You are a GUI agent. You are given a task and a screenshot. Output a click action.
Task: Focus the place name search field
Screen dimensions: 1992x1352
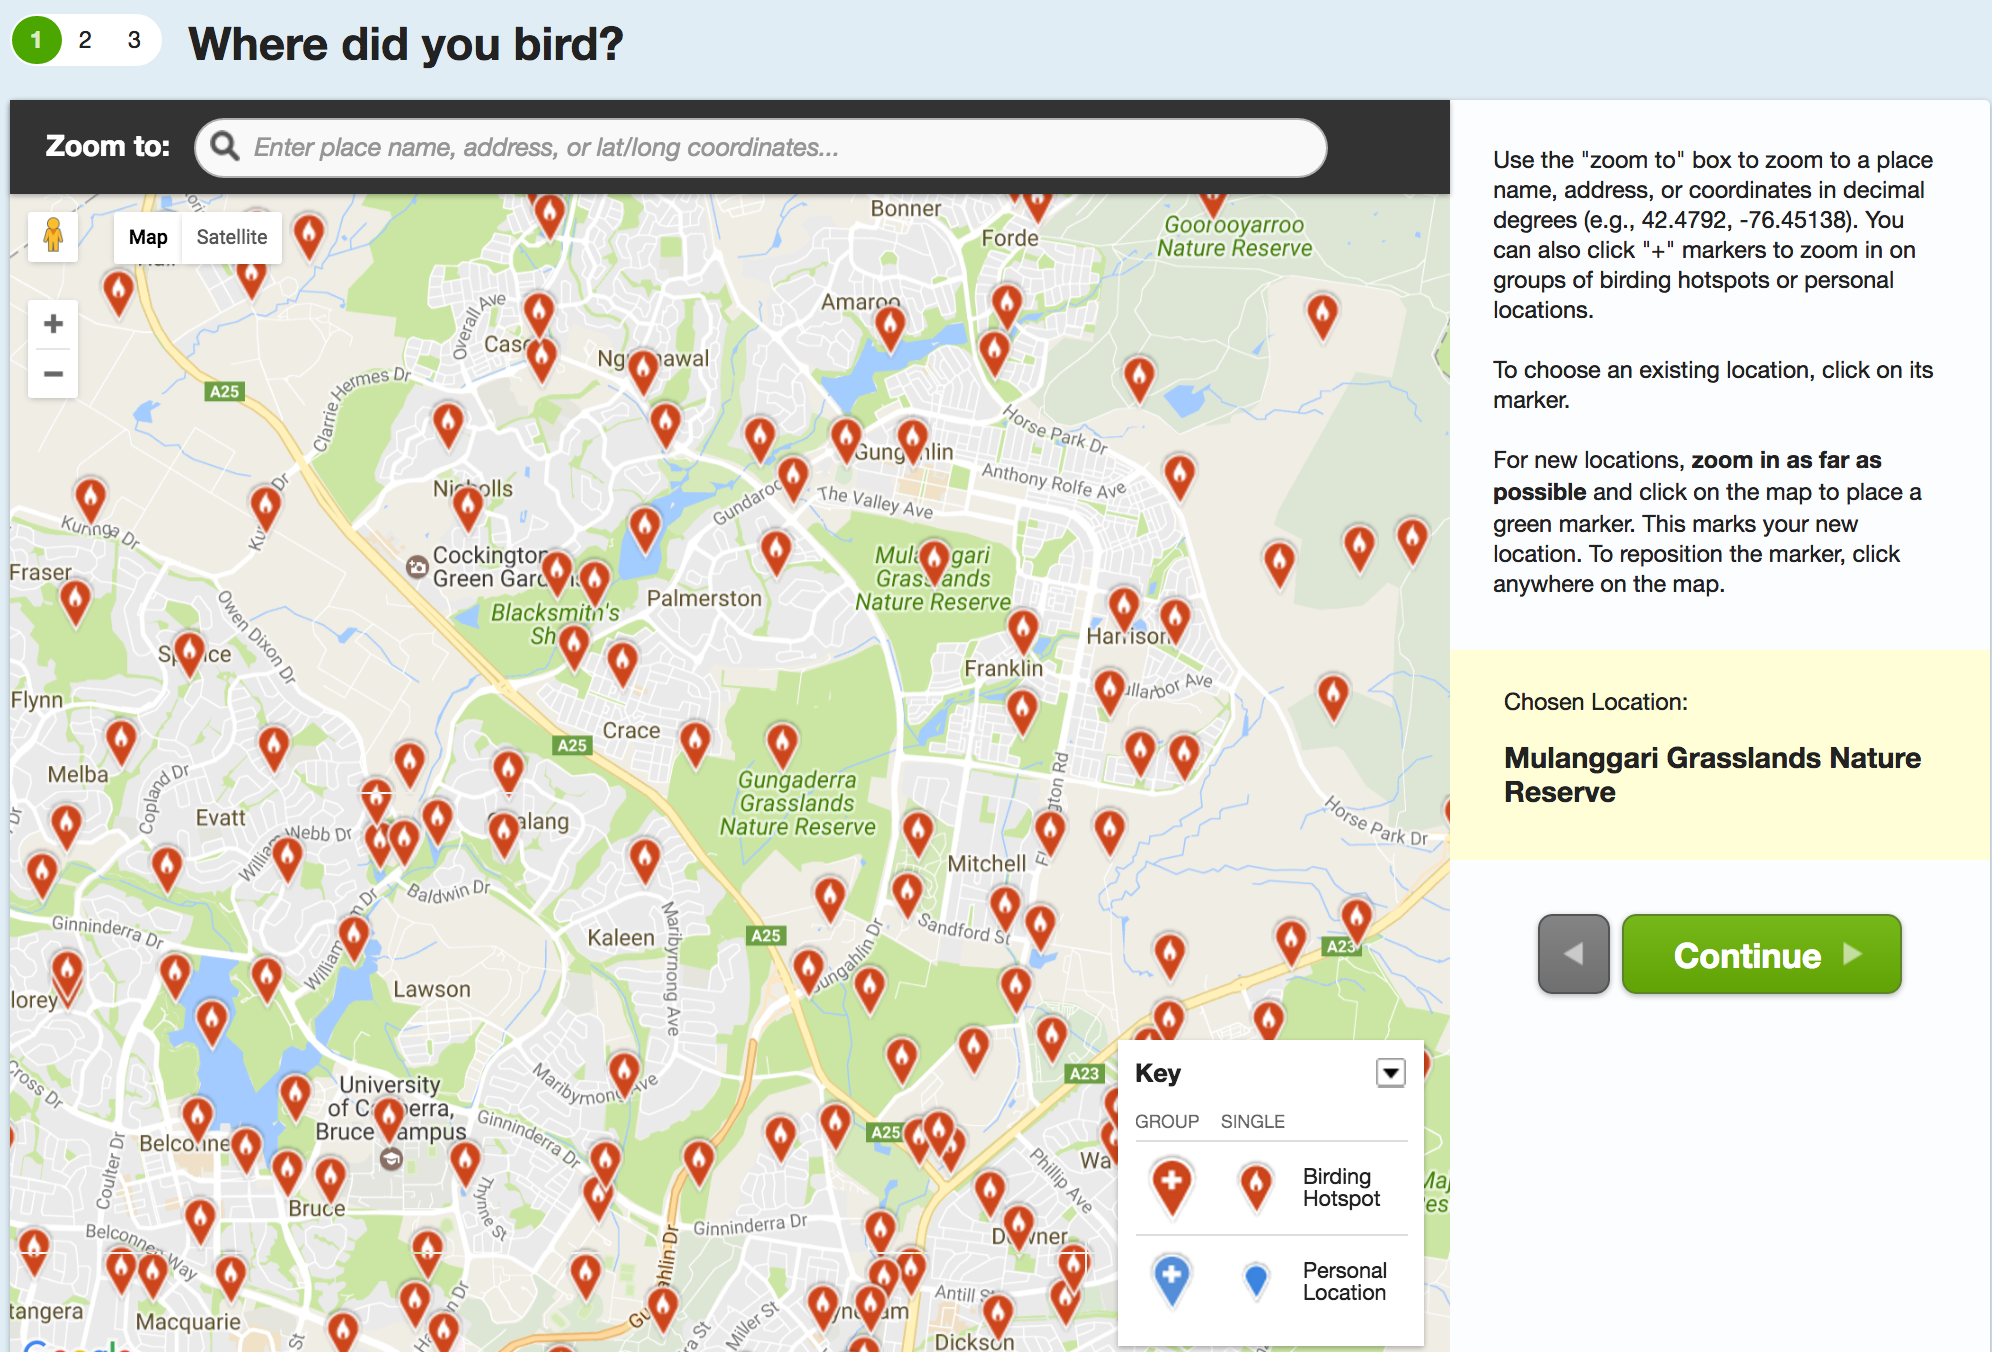[x=761, y=148]
